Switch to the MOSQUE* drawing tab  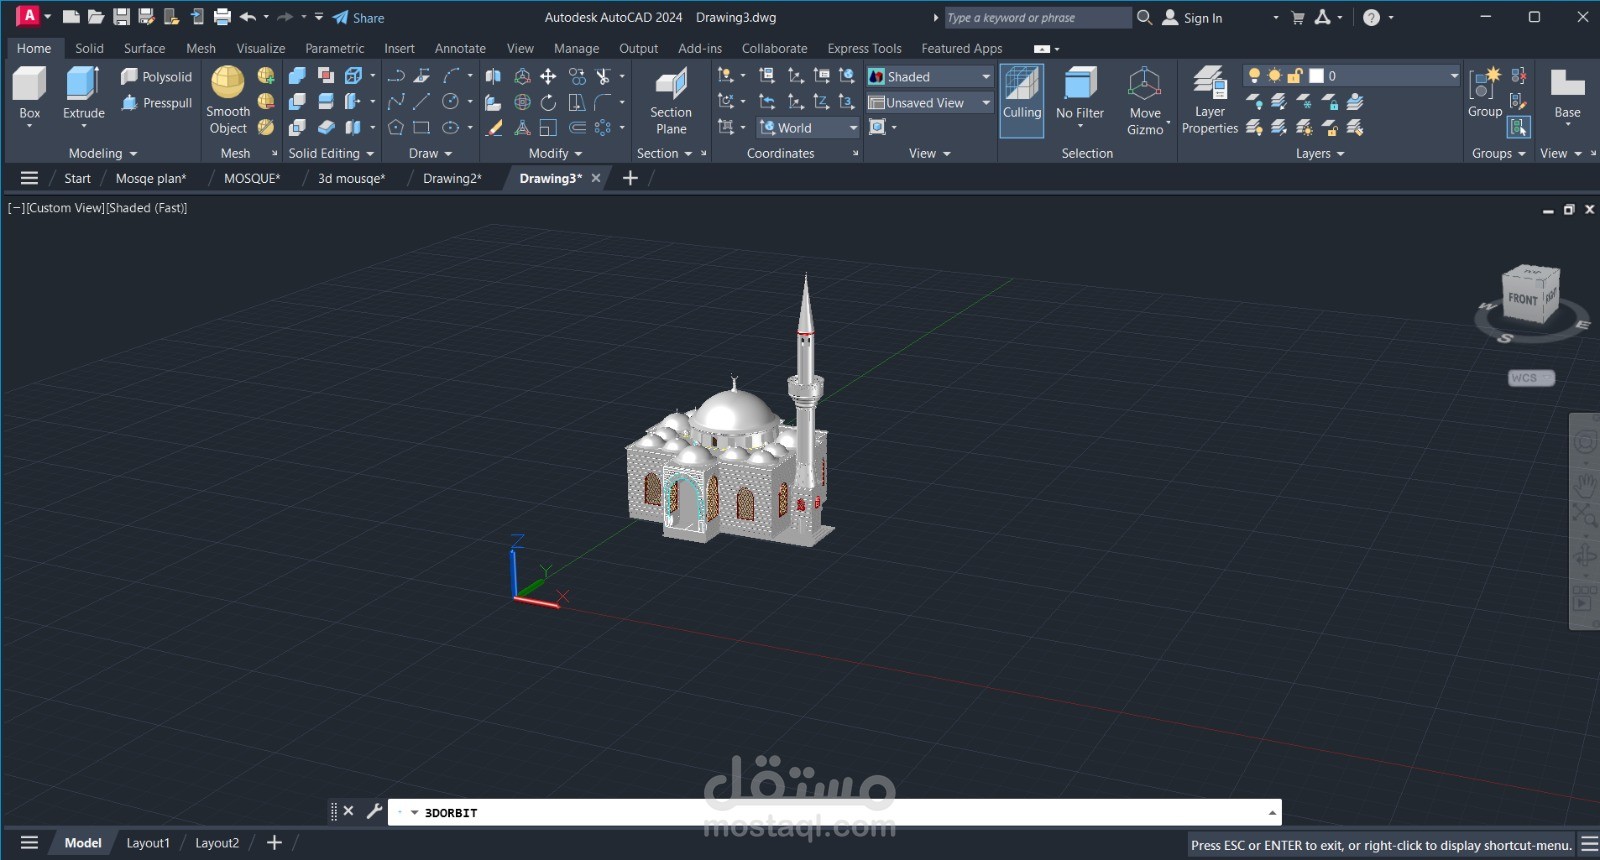[x=252, y=178]
